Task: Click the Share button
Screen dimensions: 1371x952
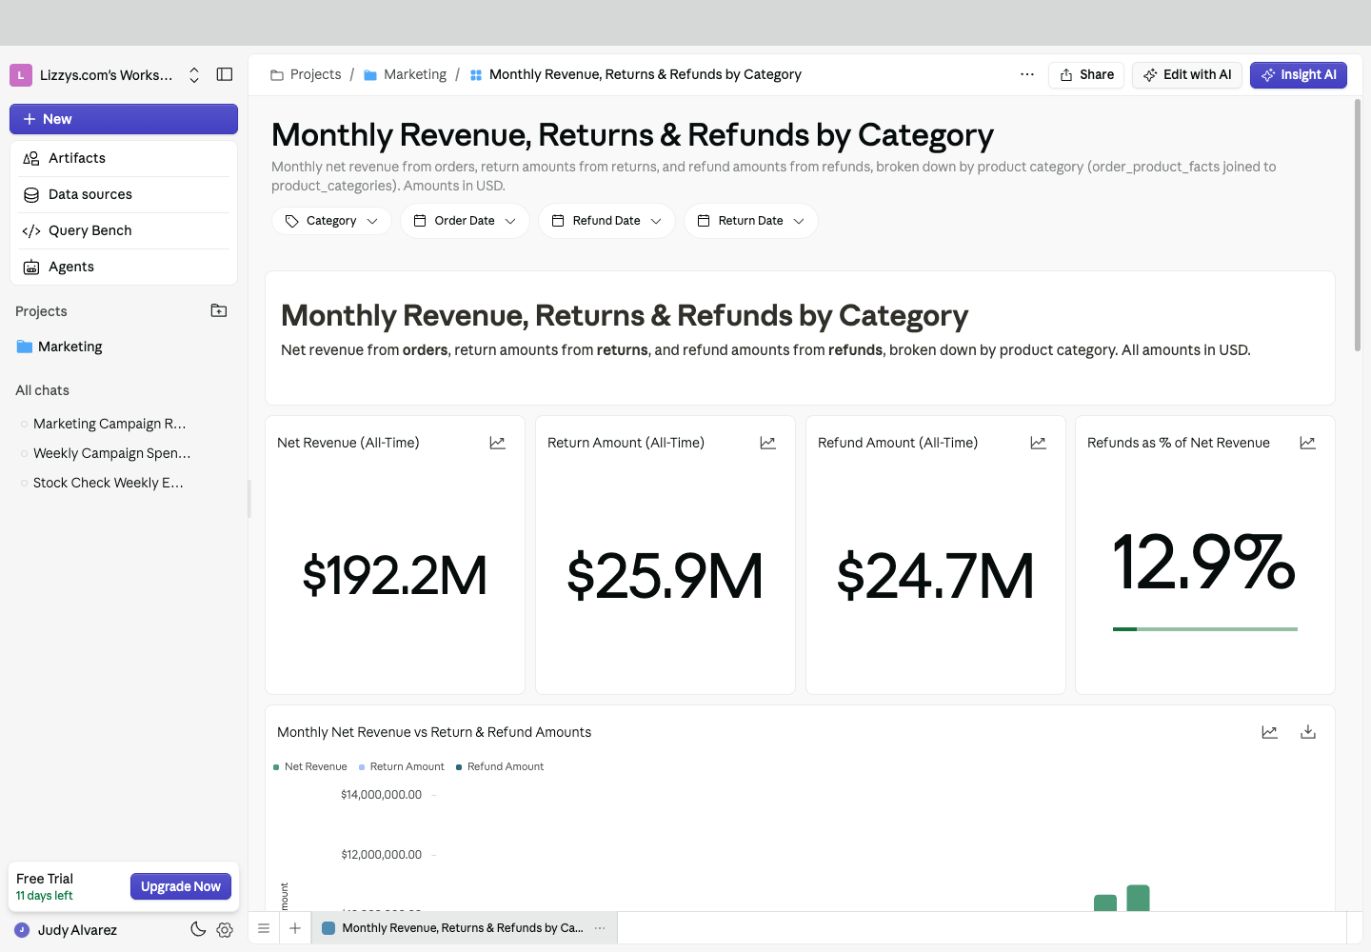Action: (x=1086, y=75)
